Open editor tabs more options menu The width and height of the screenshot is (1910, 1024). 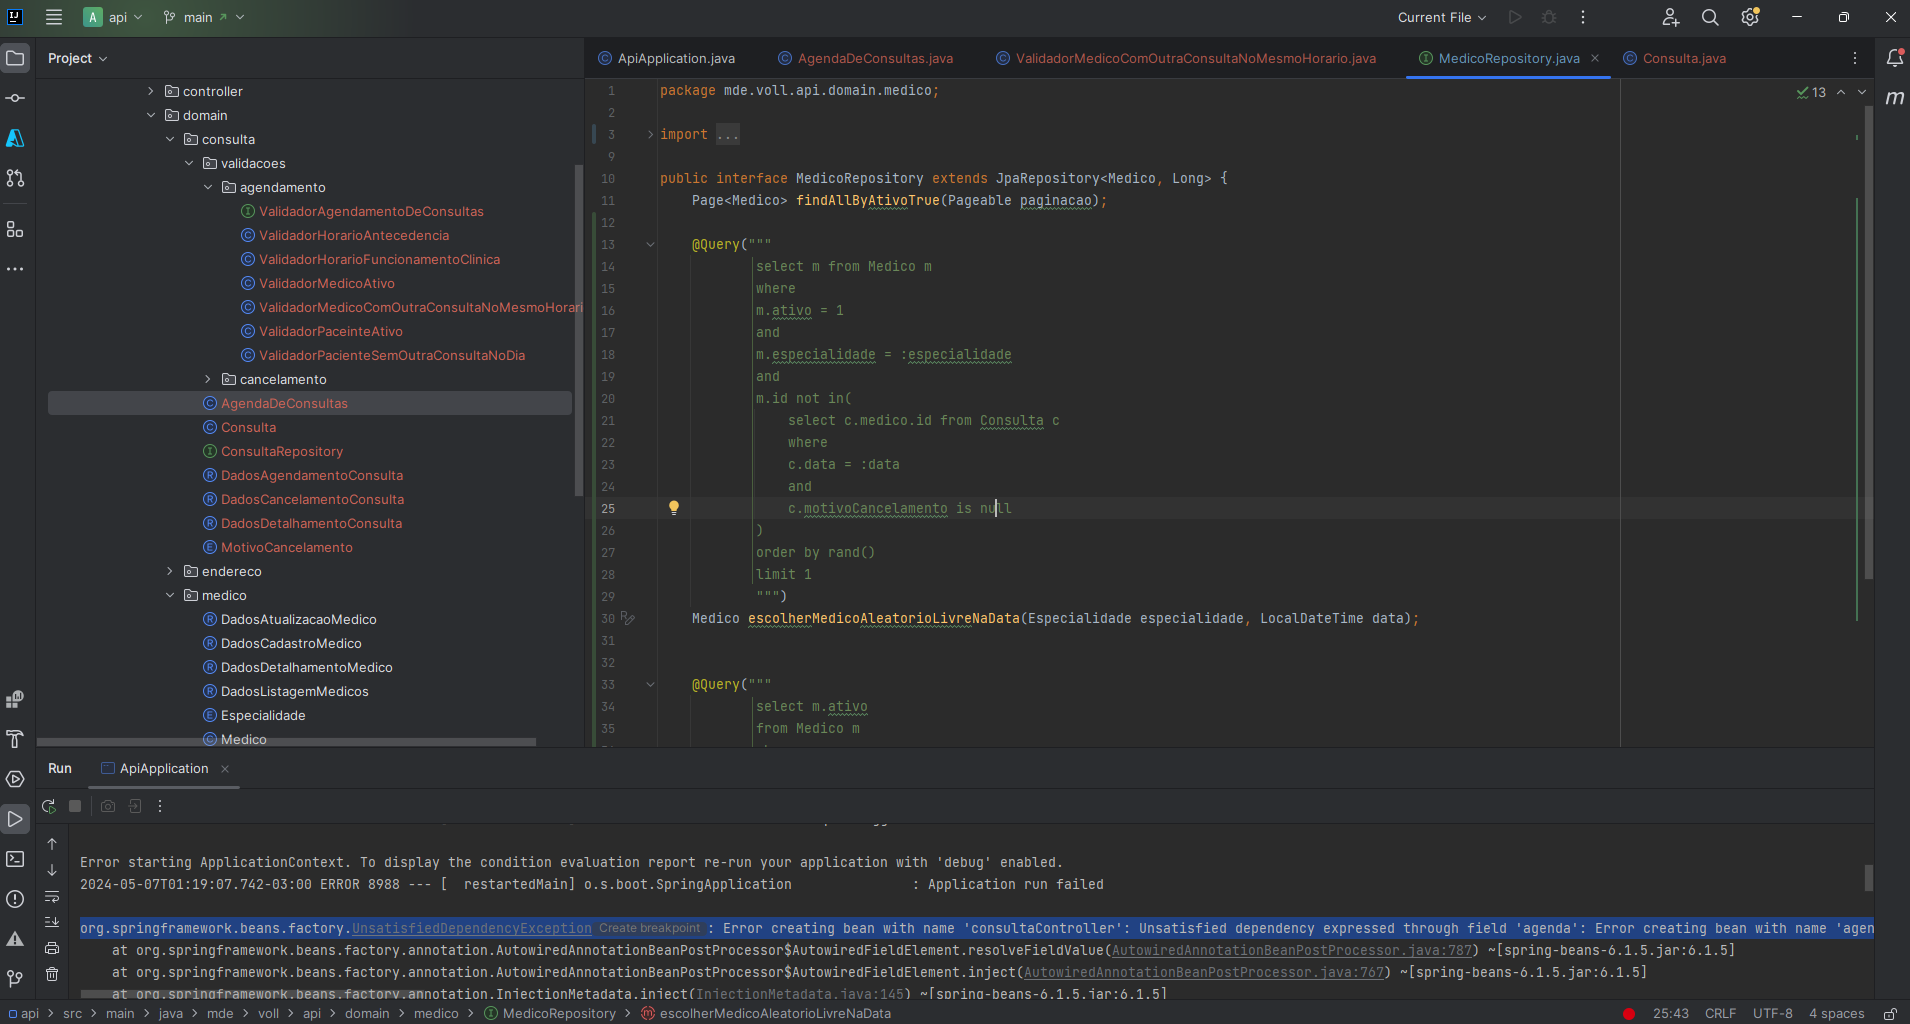[1854, 58]
